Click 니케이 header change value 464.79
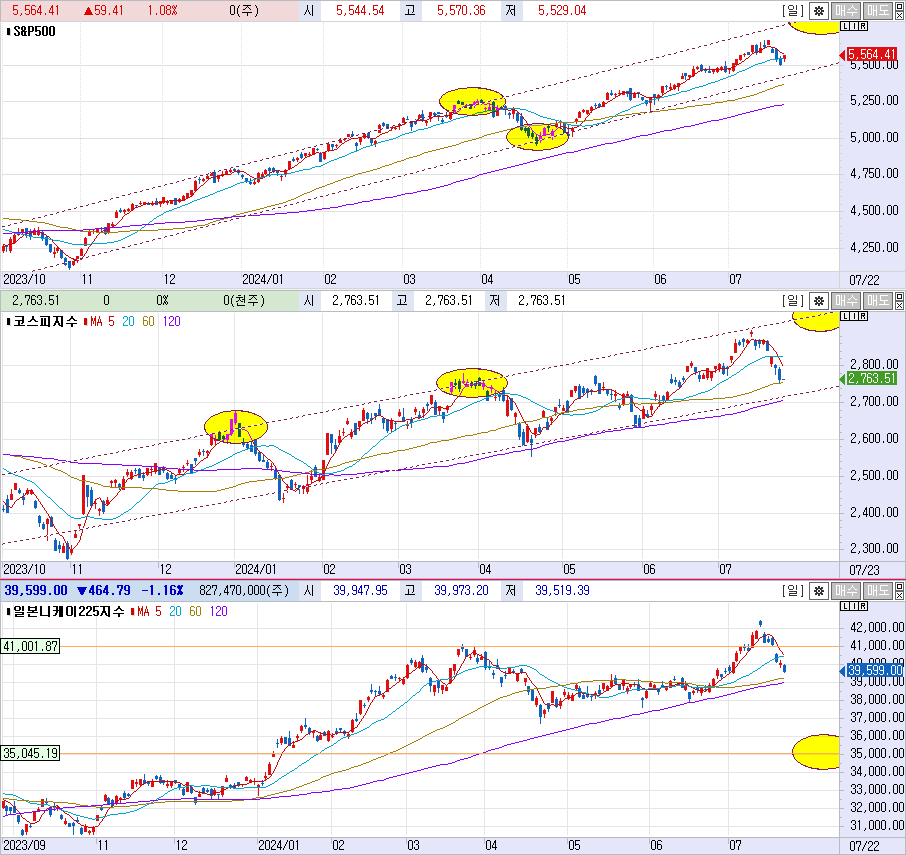Image resolution: width=906 pixels, height=855 pixels. coord(104,590)
